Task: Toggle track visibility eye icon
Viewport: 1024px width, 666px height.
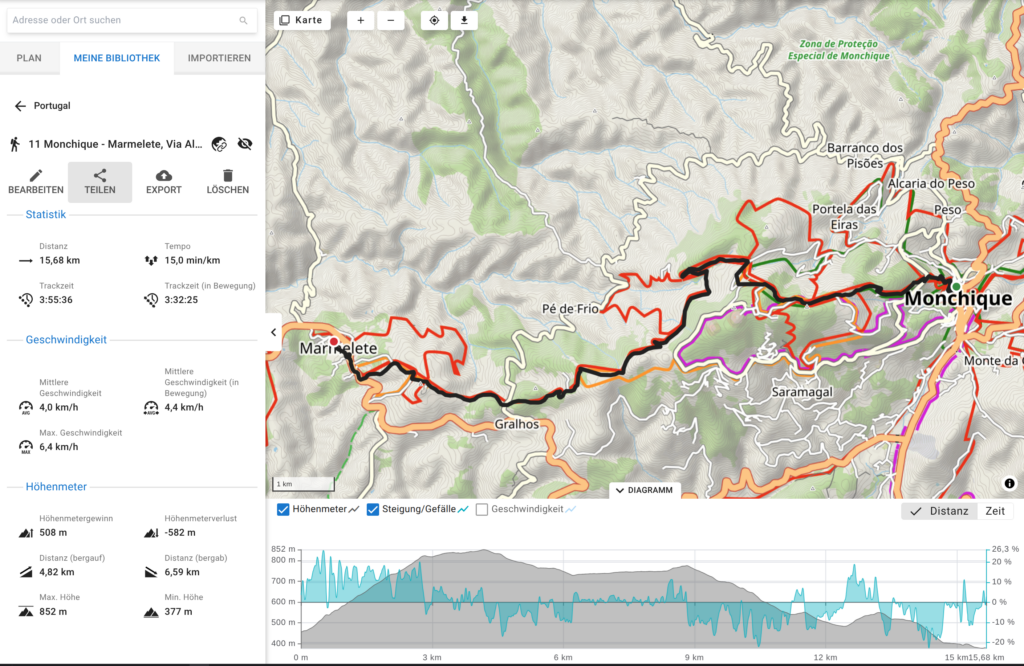Action: (x=246, y=144)
